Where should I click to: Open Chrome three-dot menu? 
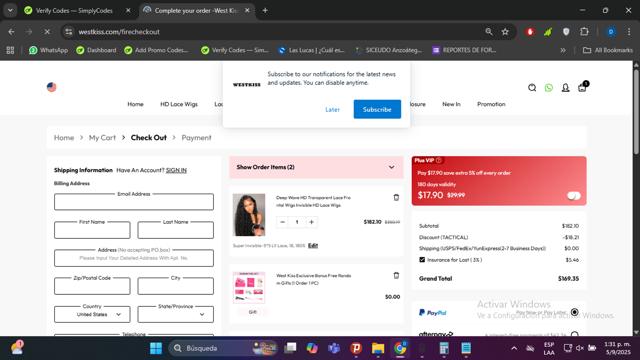click(629, 32)
